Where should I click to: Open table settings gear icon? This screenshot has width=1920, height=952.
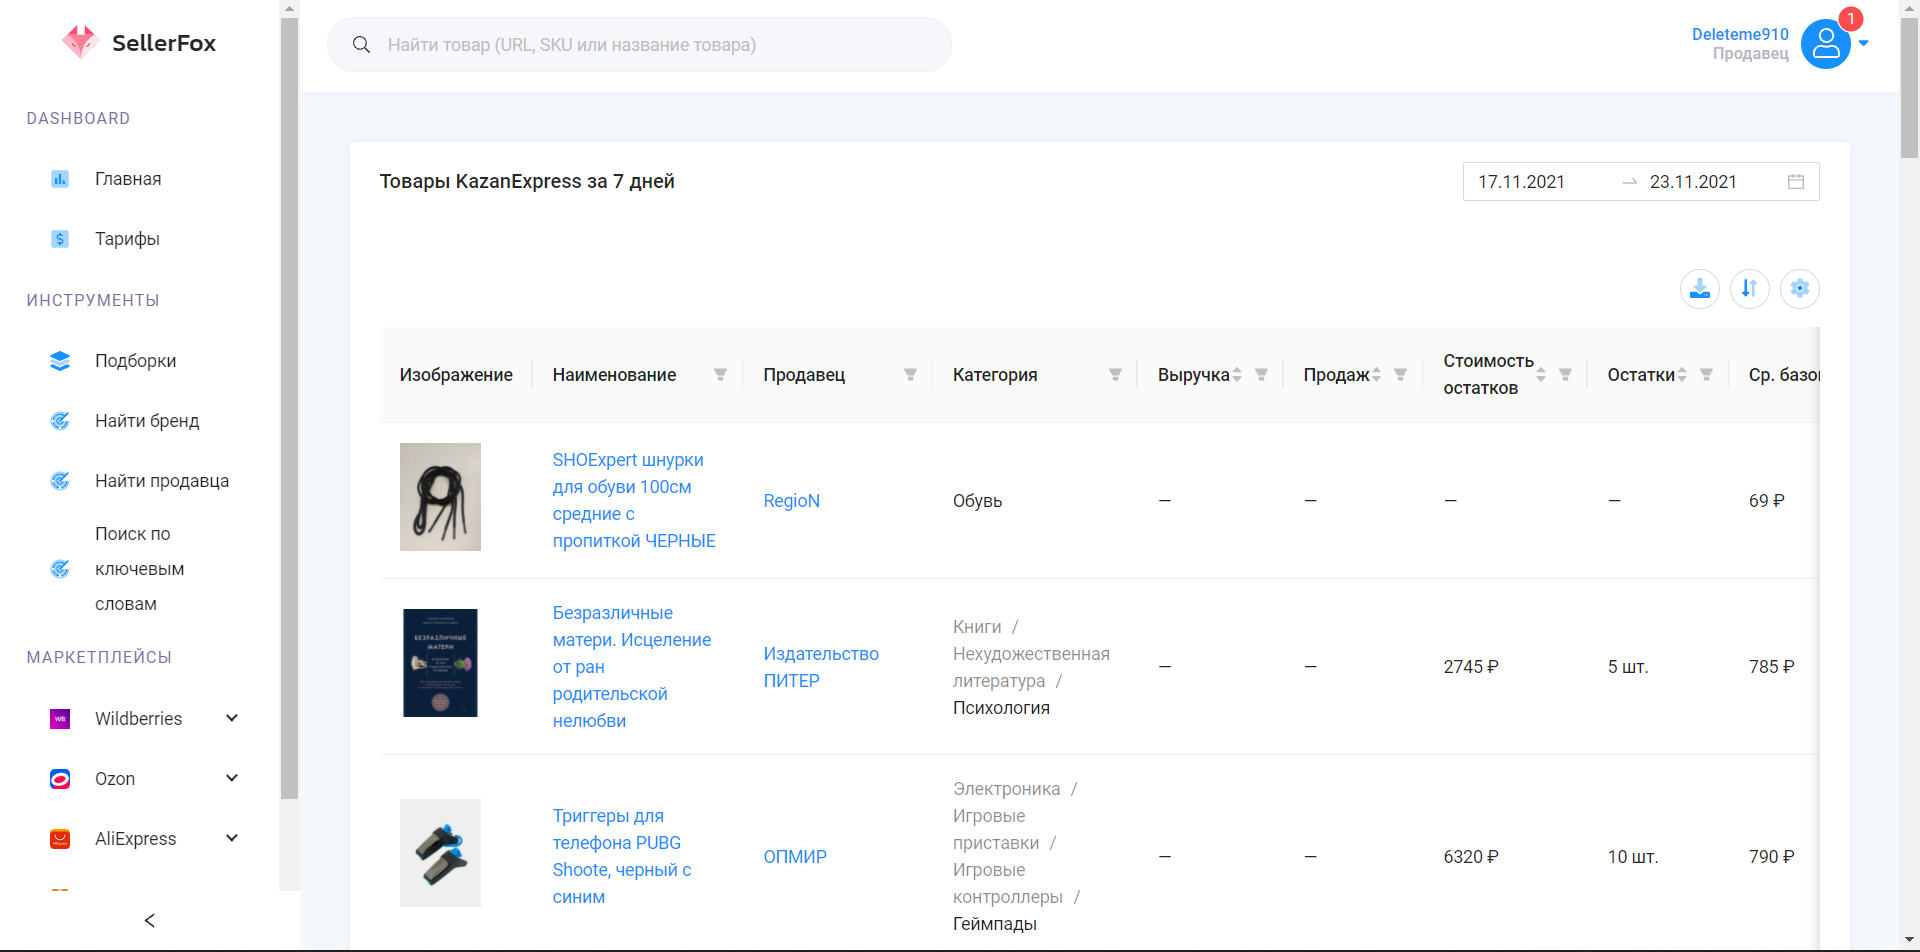pos(1799,289)
